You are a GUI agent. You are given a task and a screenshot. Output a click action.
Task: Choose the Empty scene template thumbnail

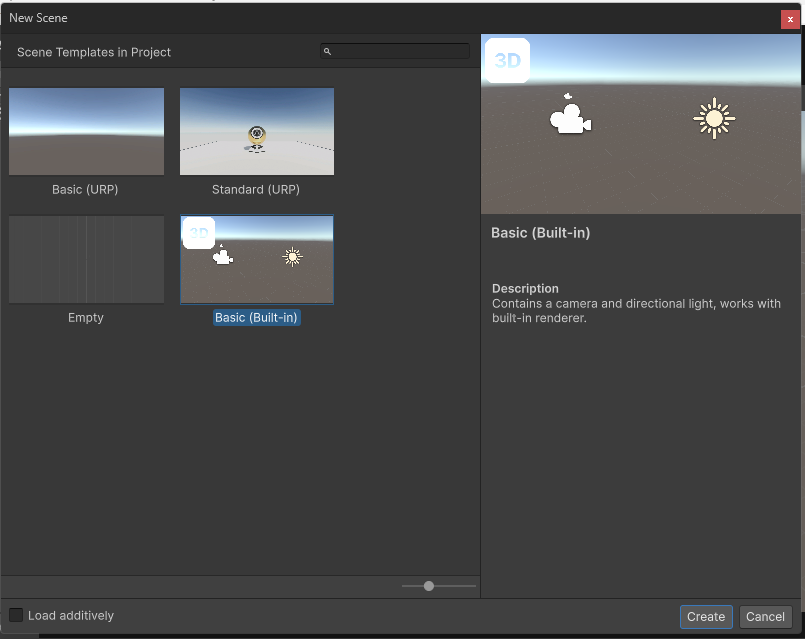click(x=86, y=259)
